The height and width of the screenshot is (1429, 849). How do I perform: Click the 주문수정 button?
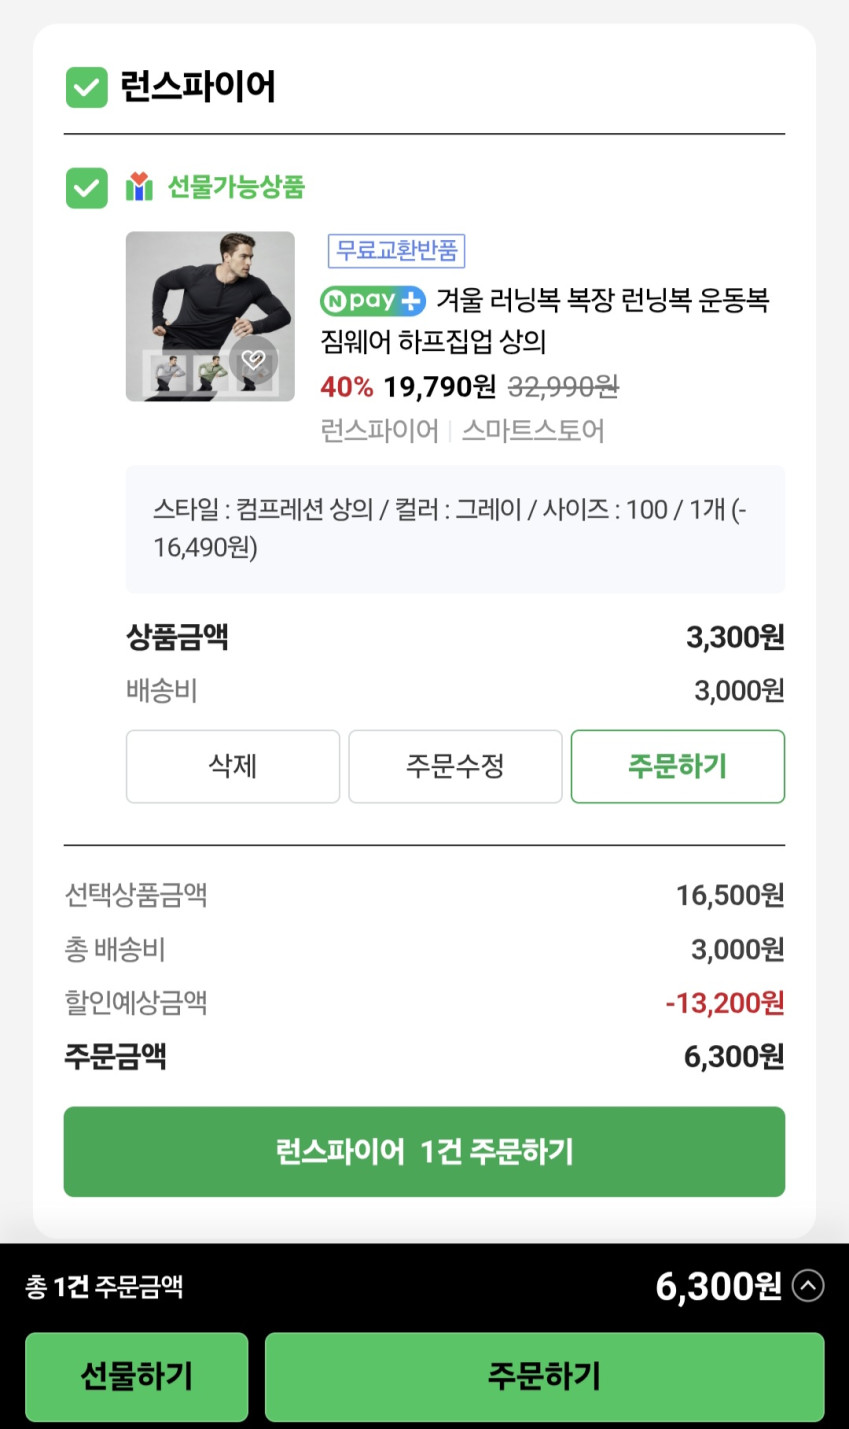455,766
